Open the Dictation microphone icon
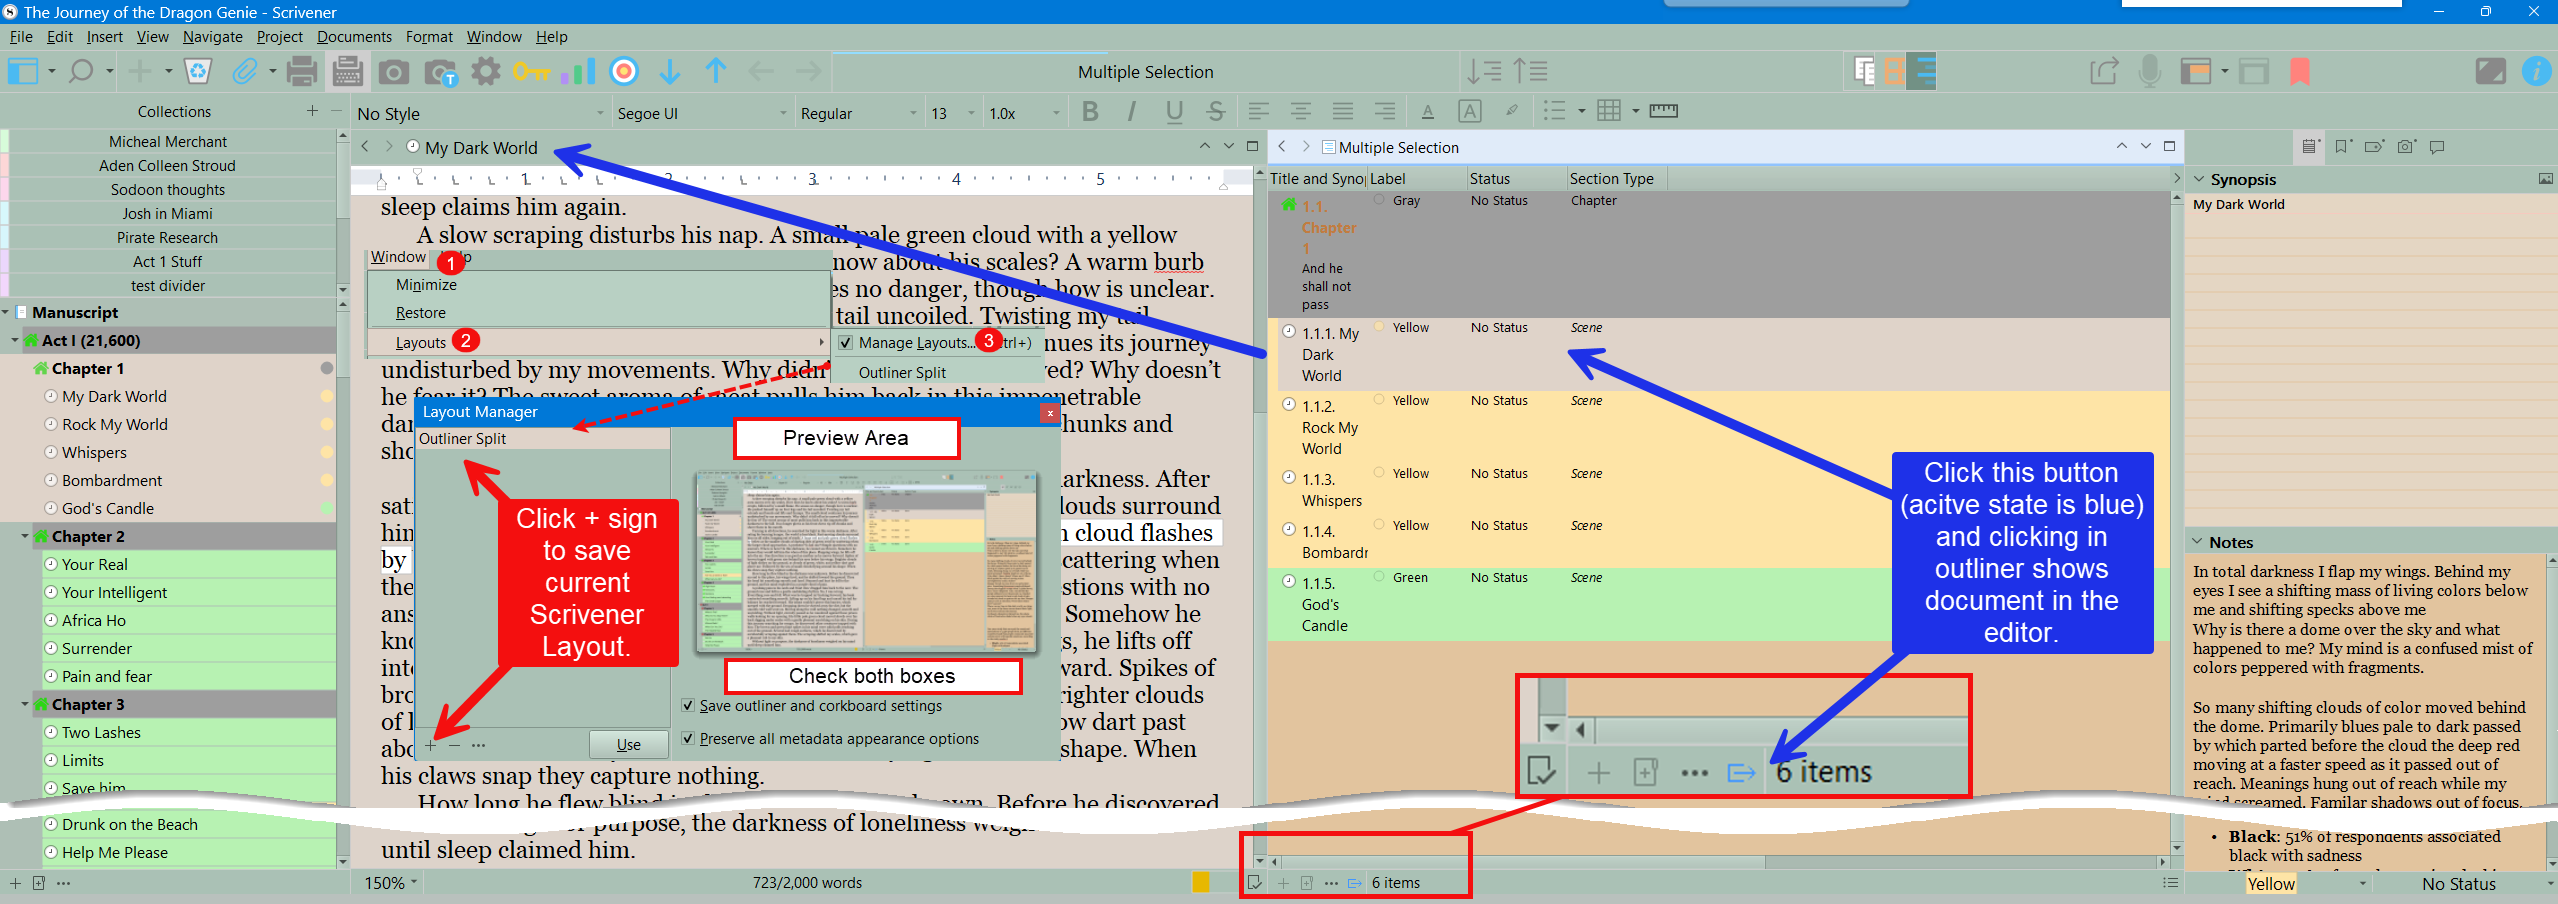This screenshot has width=2558, height=904. (x=2149, y=72)
